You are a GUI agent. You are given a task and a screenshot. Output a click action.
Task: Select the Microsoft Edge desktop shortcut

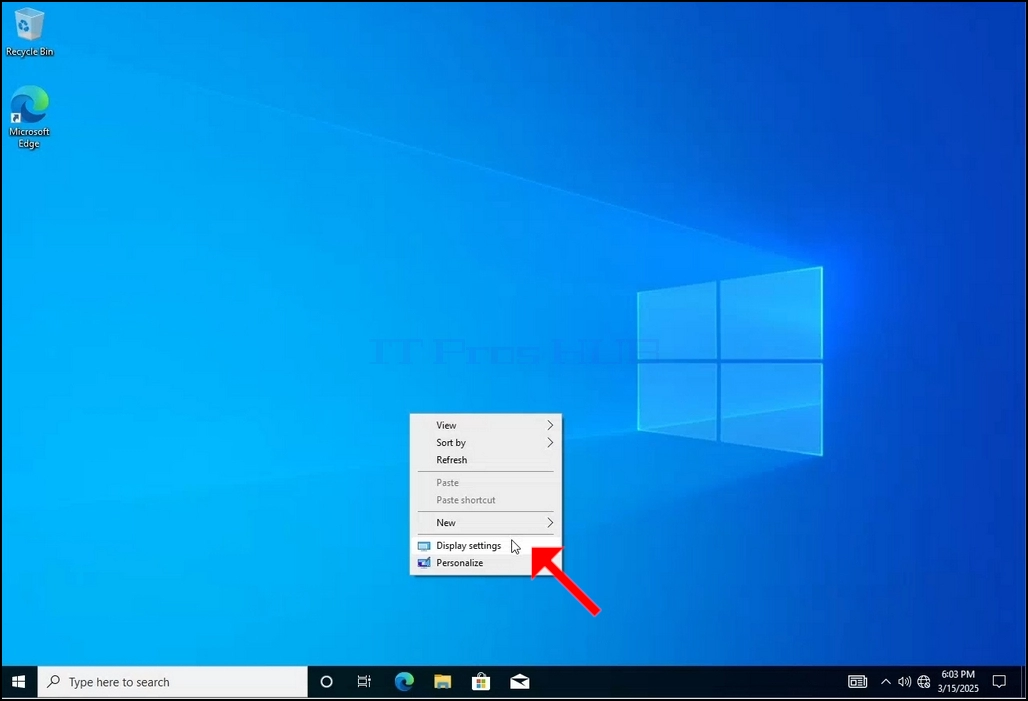point(29,117)
